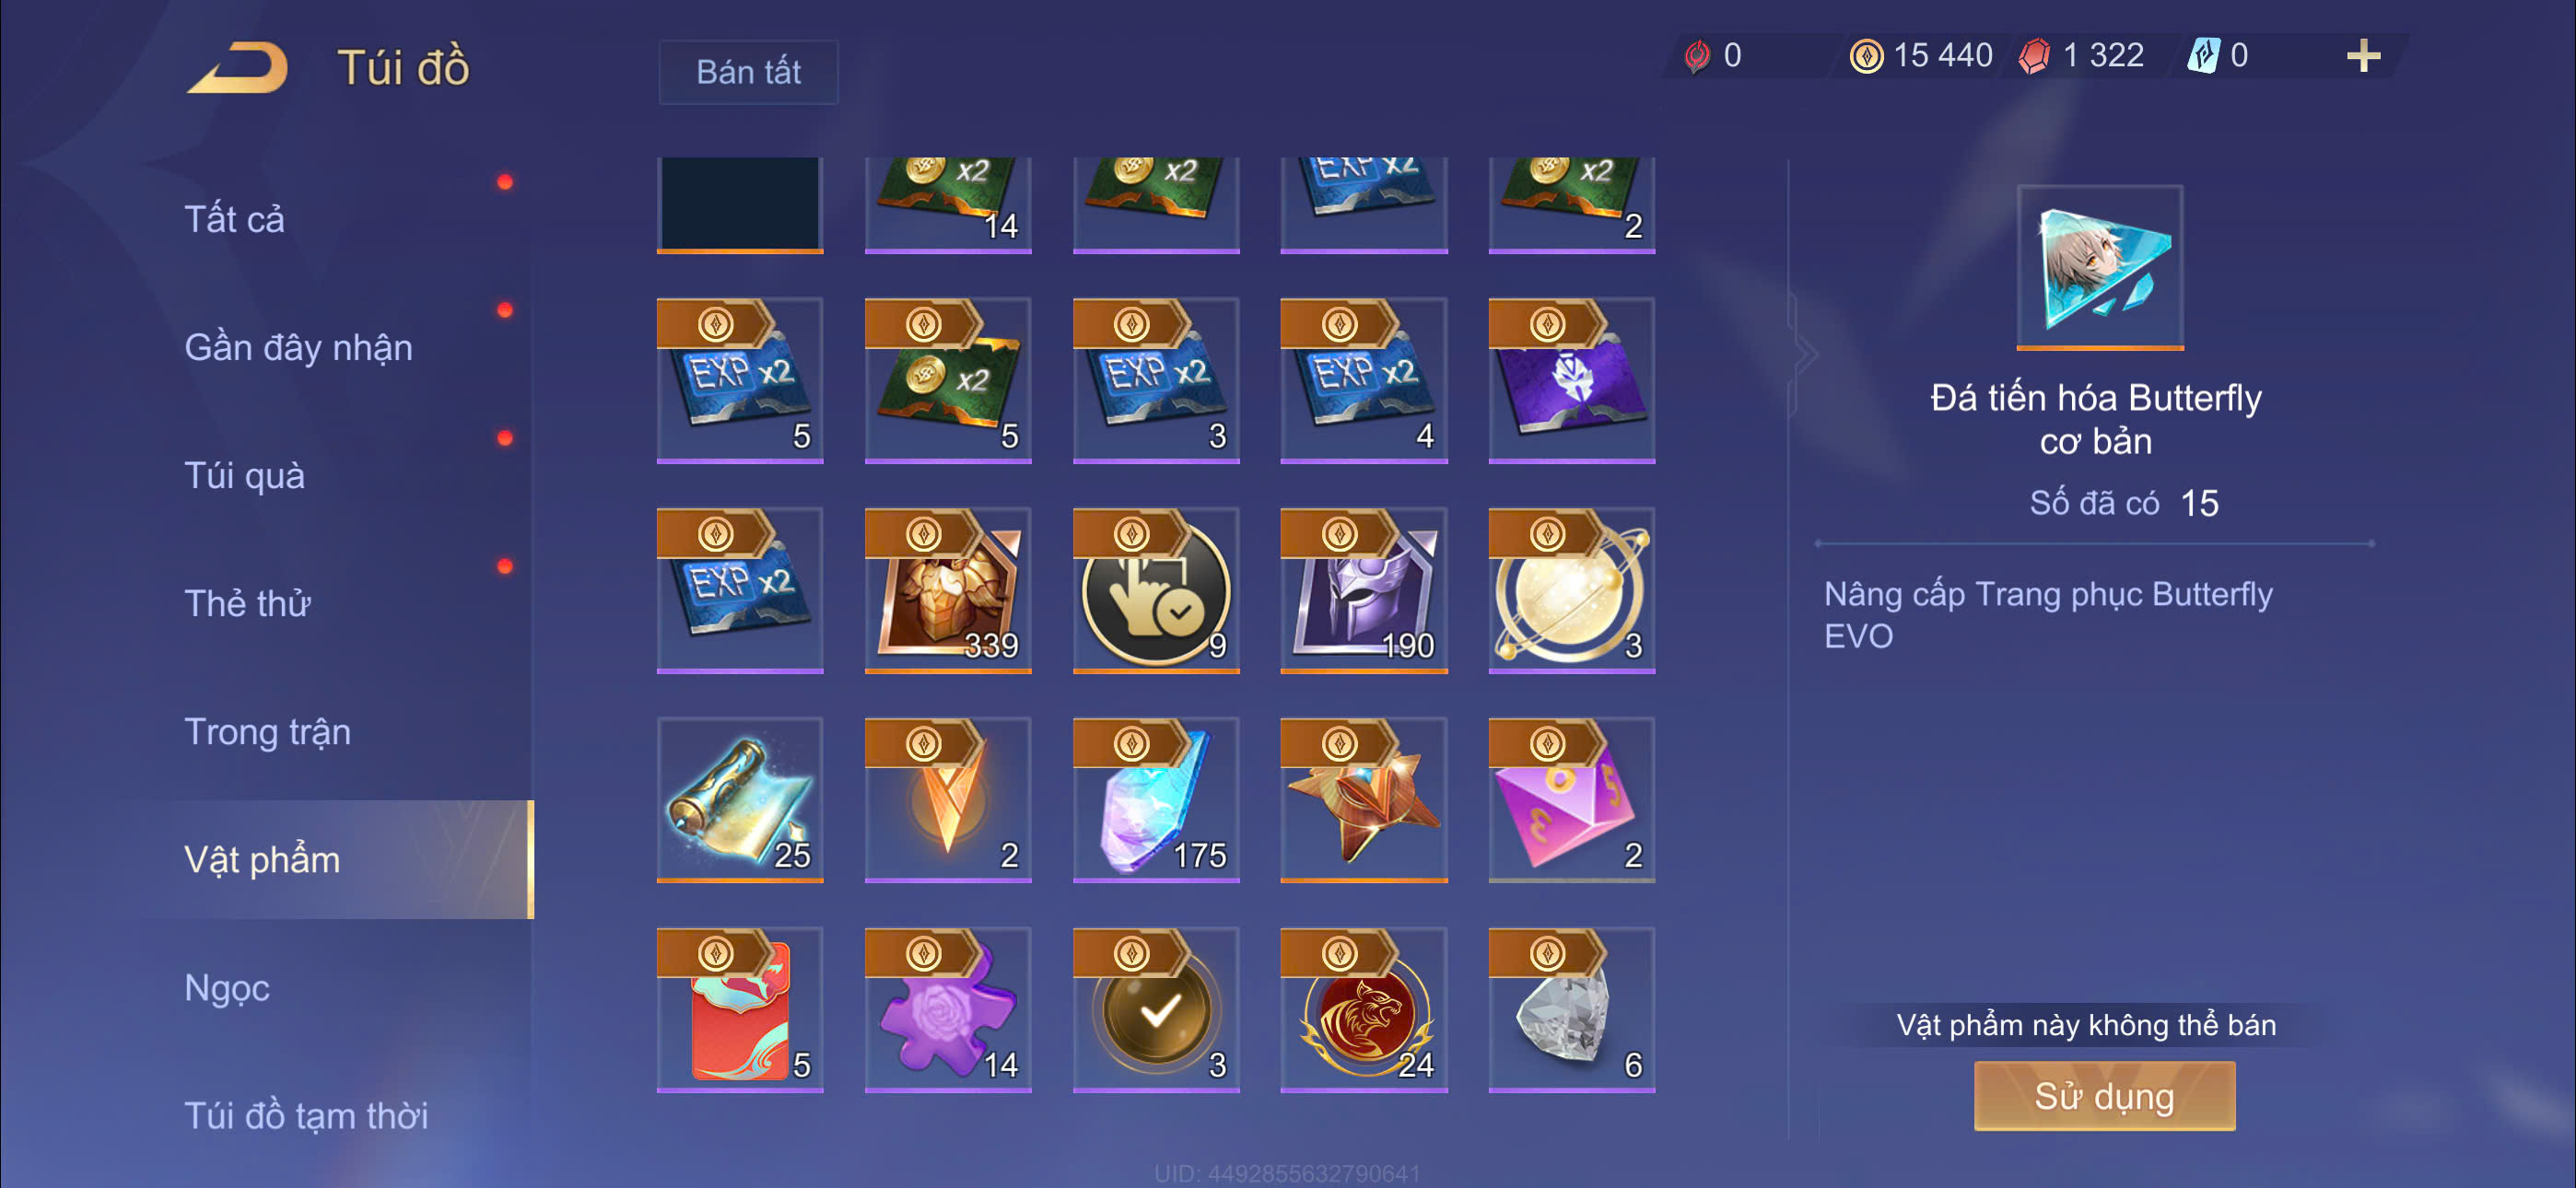Select the white diamond item with 6
Image resolution: width=2576 pixels, height=1188 pixels.
click(x=1572, y=1009)
